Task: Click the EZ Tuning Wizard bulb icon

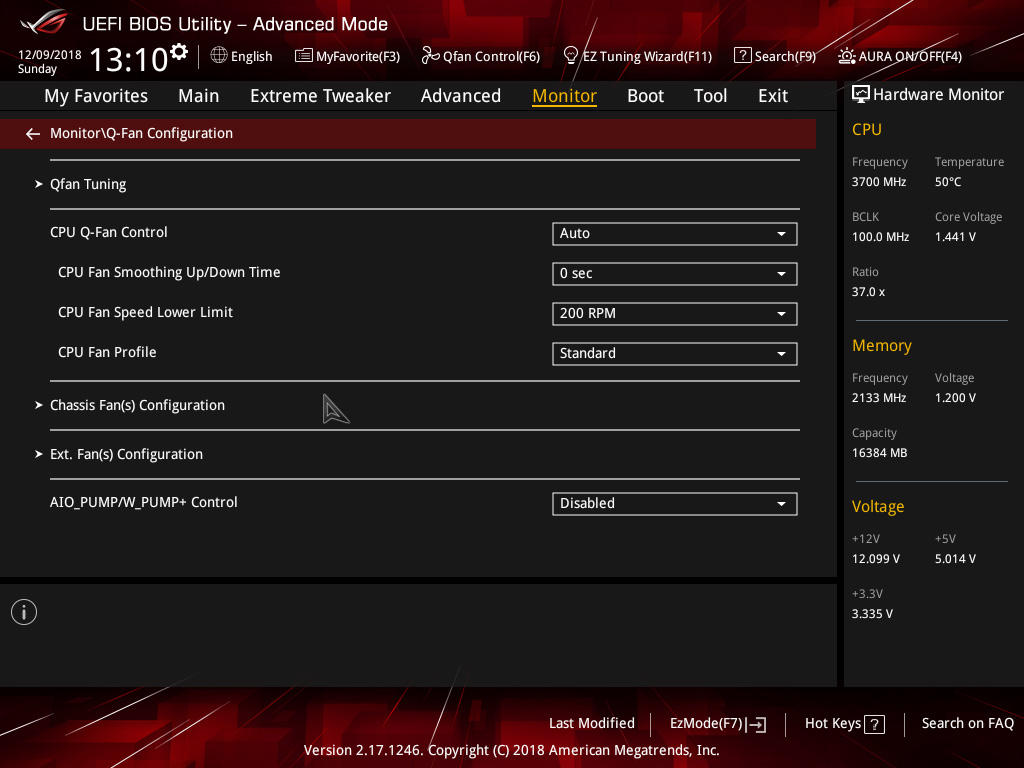Action: (x=571, y=56)
